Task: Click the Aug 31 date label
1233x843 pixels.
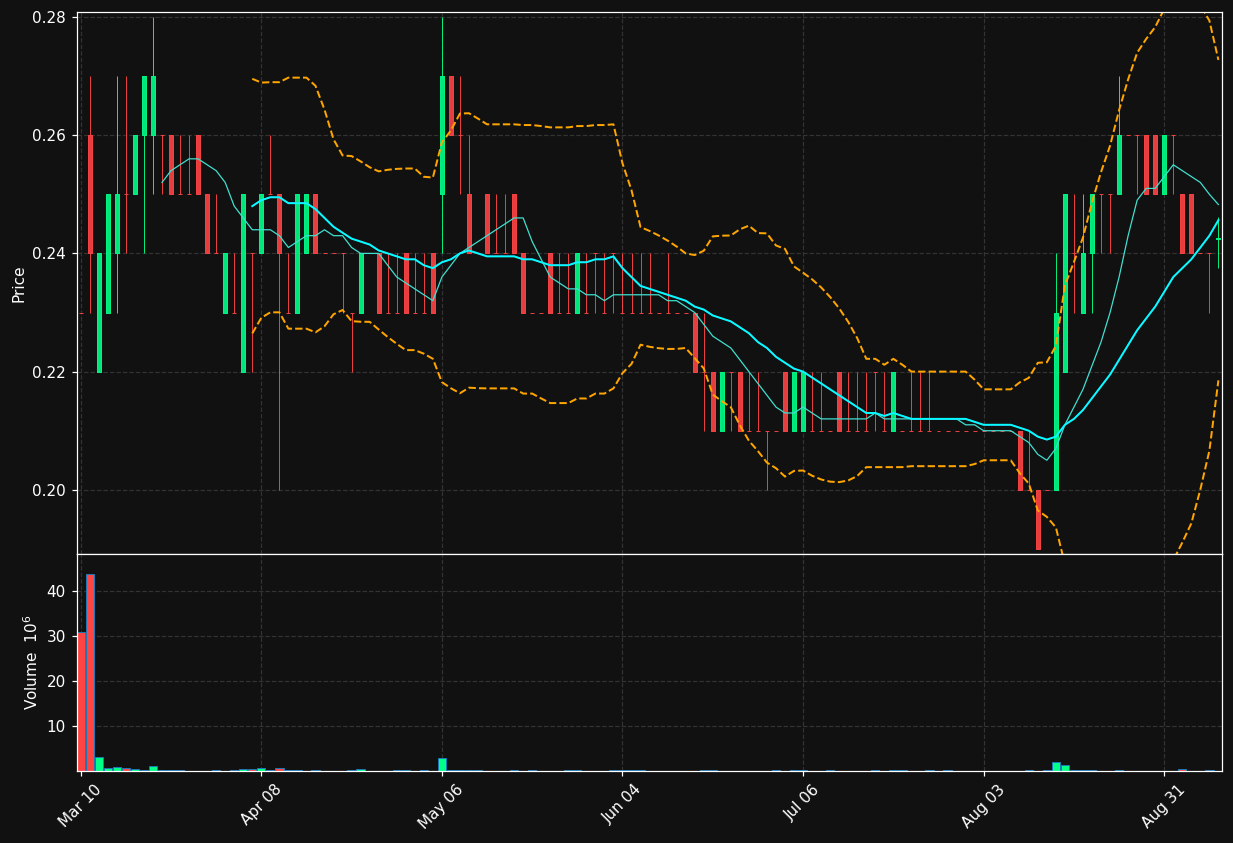Action: click(x=1163, y=804)
